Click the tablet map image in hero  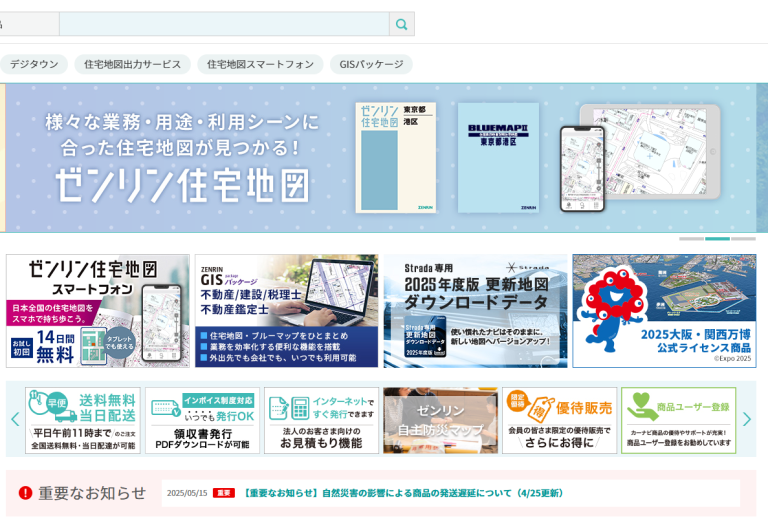656,152
